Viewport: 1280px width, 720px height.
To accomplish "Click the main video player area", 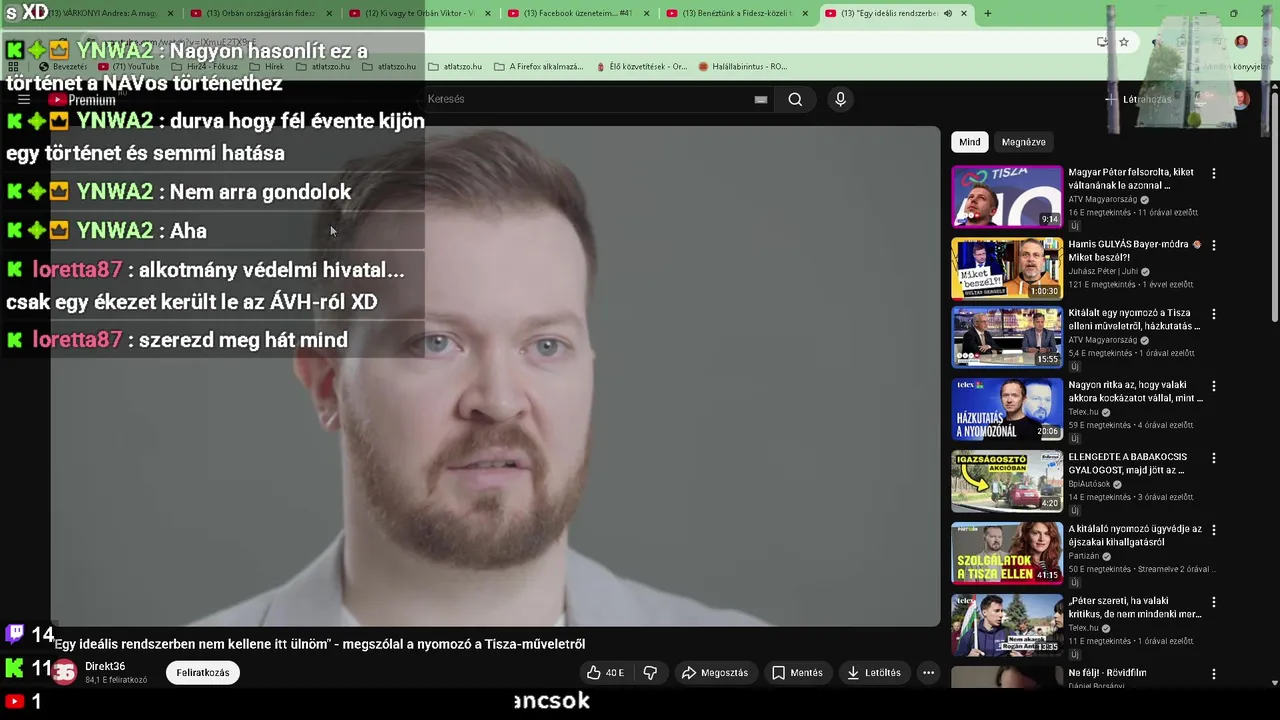I will (495, 375).
